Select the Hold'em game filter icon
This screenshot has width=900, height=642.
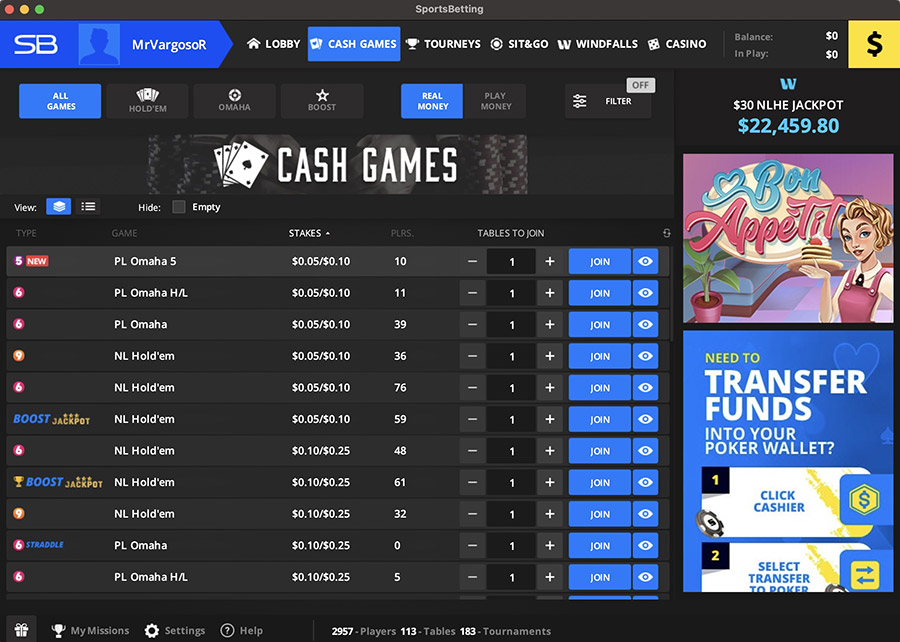147,100
